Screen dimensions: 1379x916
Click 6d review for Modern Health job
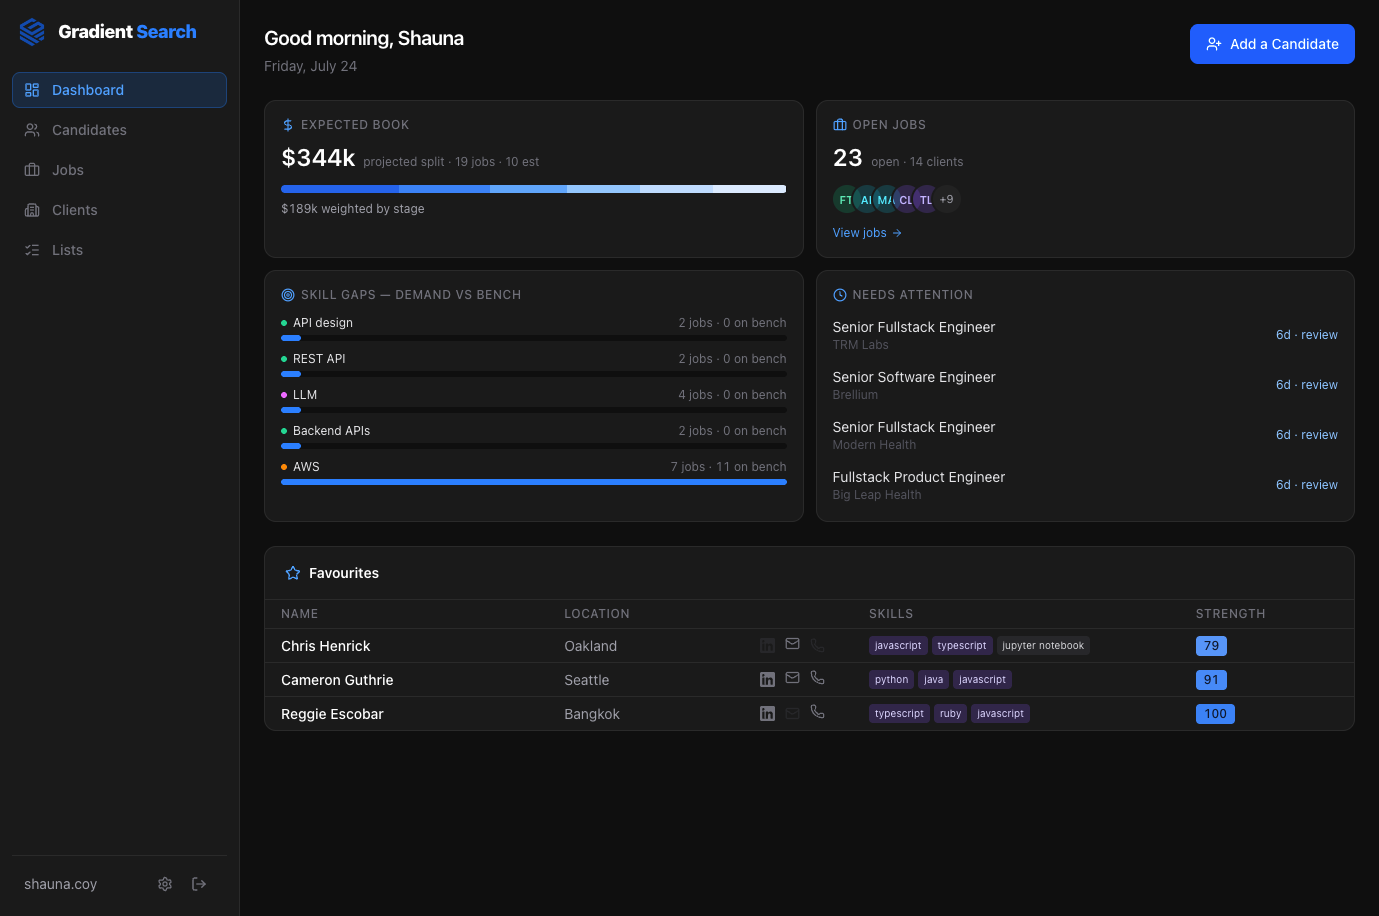1306,435
